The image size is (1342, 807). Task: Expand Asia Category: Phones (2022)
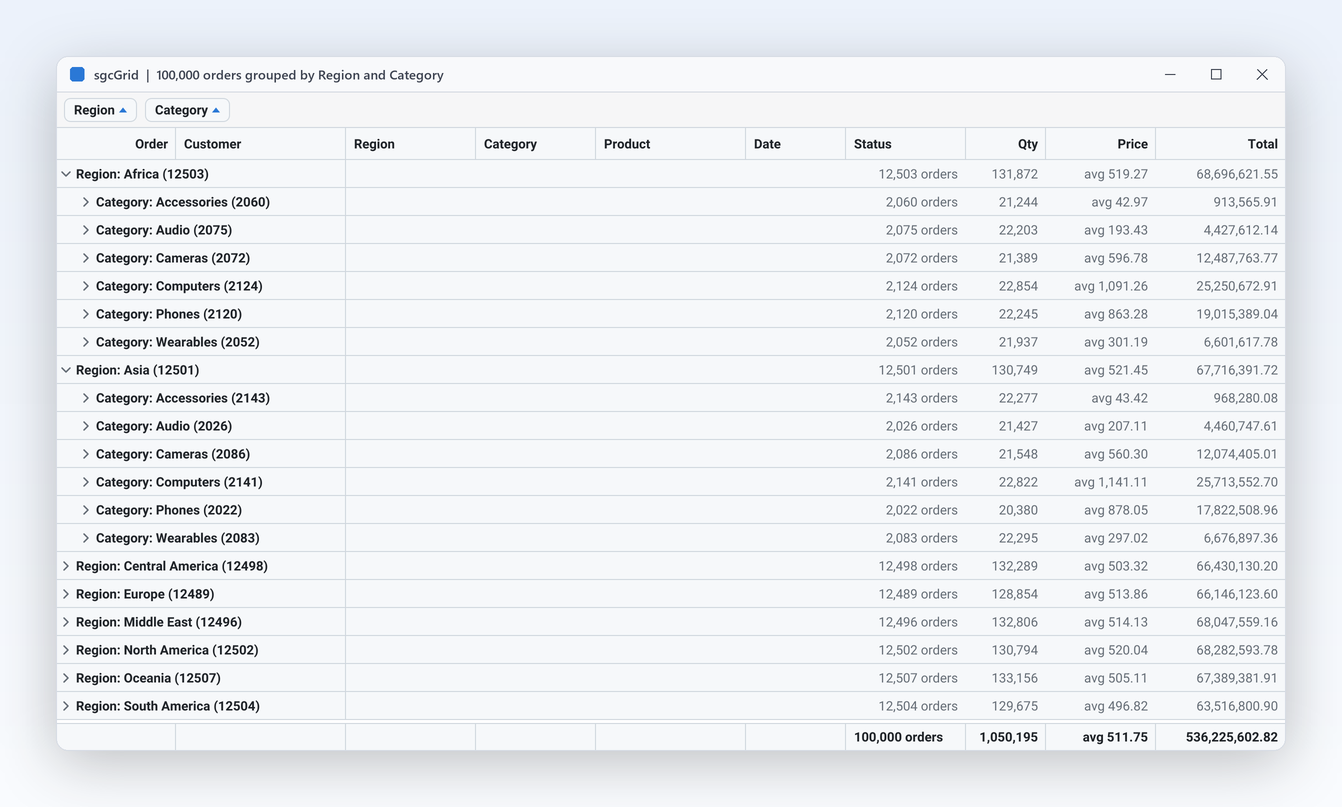pos(86,510)
